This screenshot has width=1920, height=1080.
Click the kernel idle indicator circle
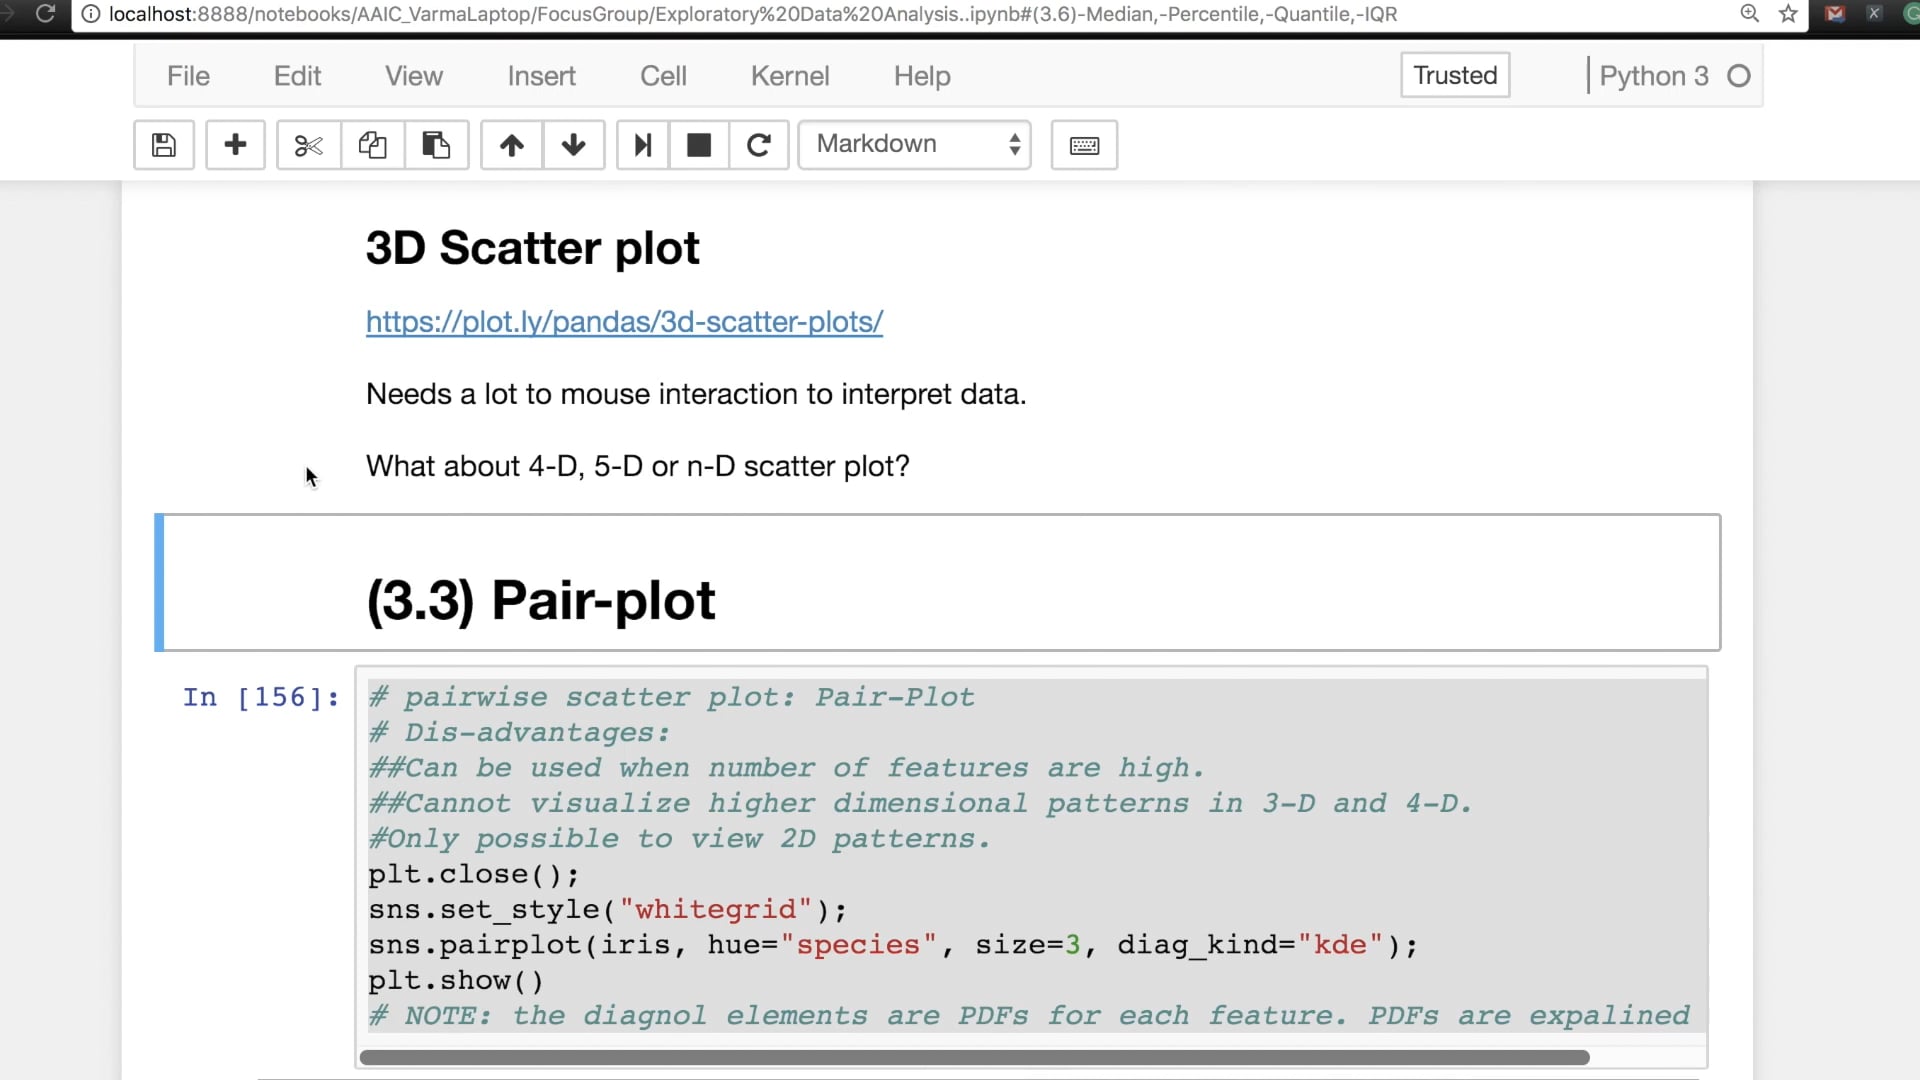[1739, 76]
